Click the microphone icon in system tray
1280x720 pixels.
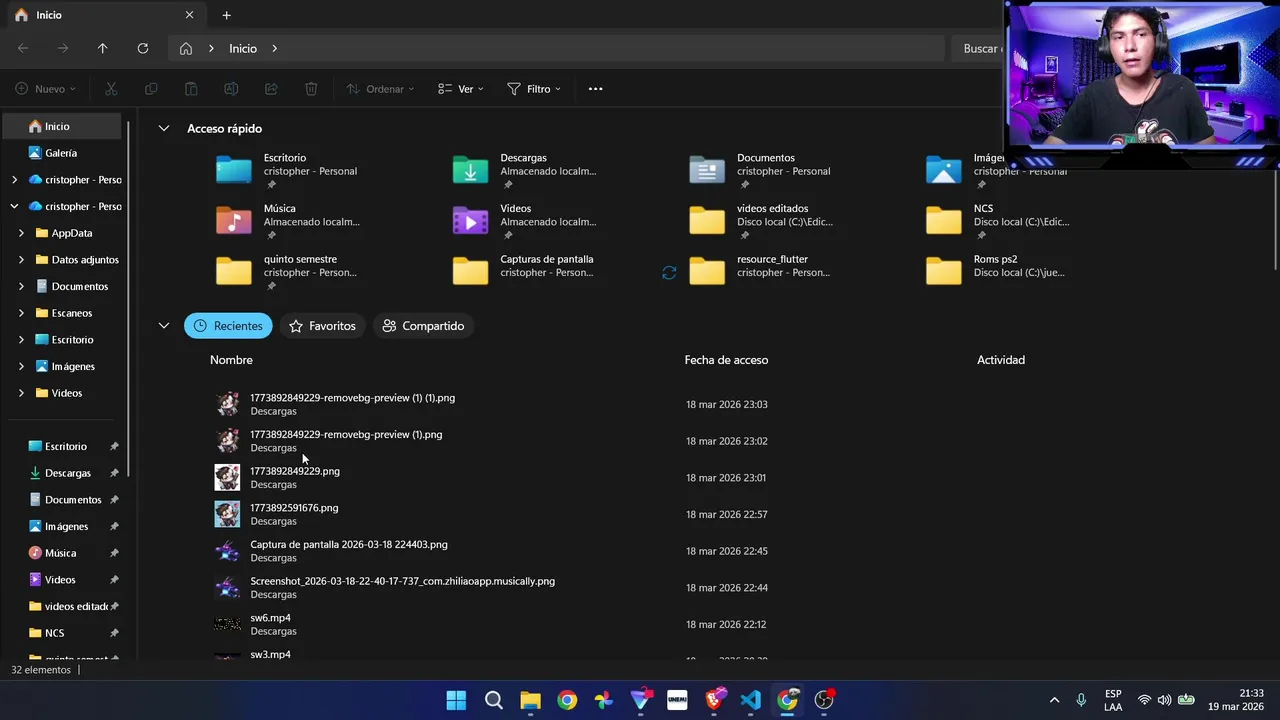1081,700
